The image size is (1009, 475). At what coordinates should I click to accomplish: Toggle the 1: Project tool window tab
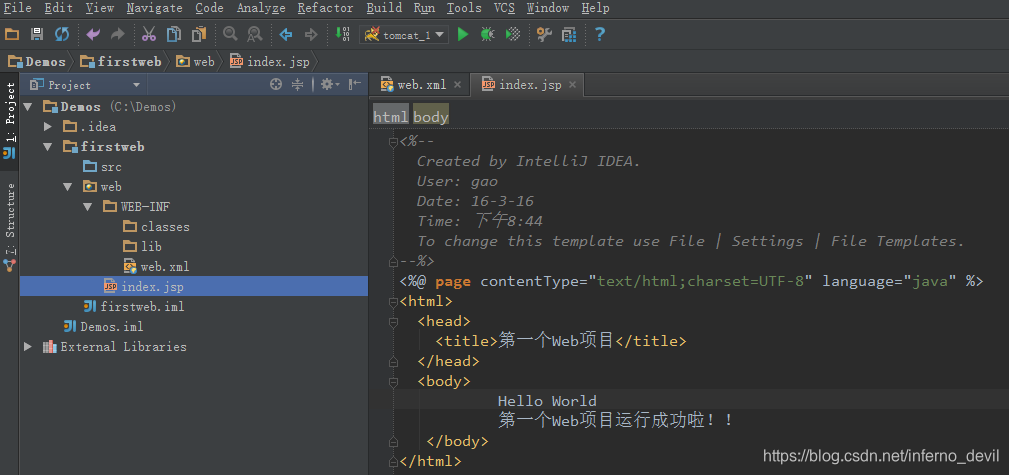point(10,120)
